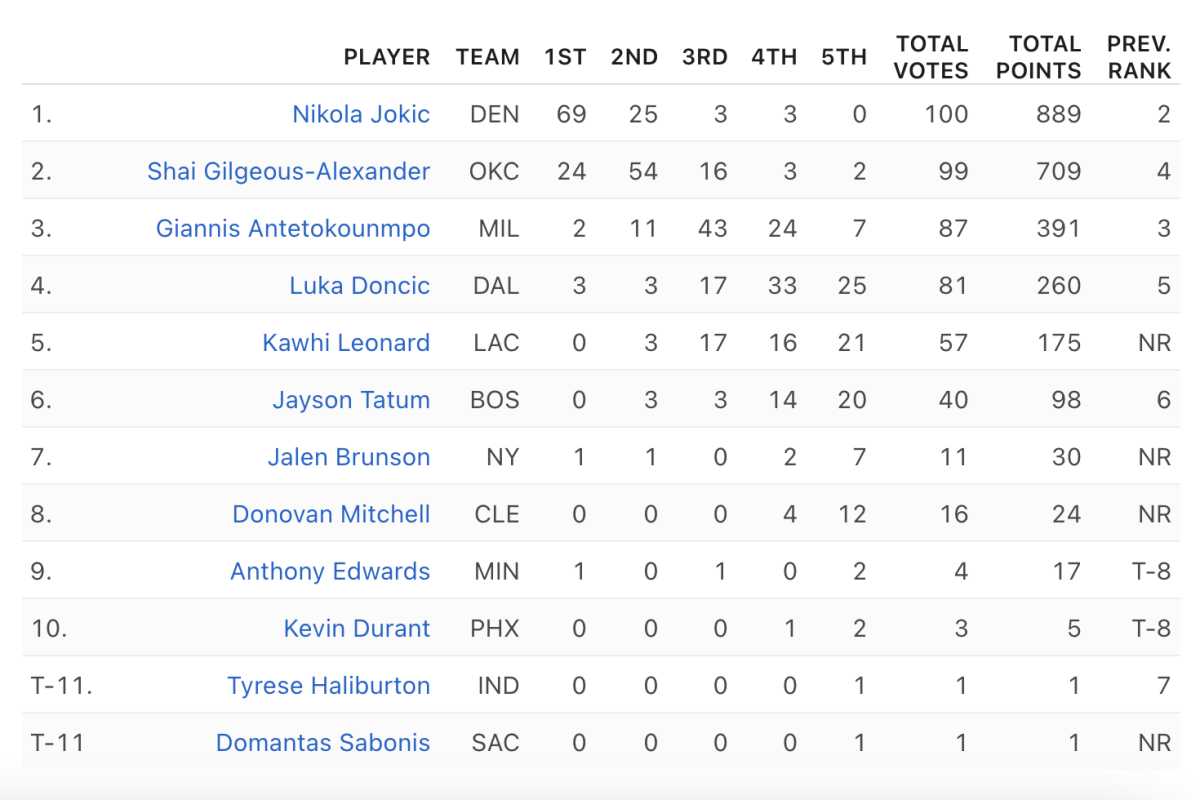Click the 1ST place votes header

tap(565, 57)
